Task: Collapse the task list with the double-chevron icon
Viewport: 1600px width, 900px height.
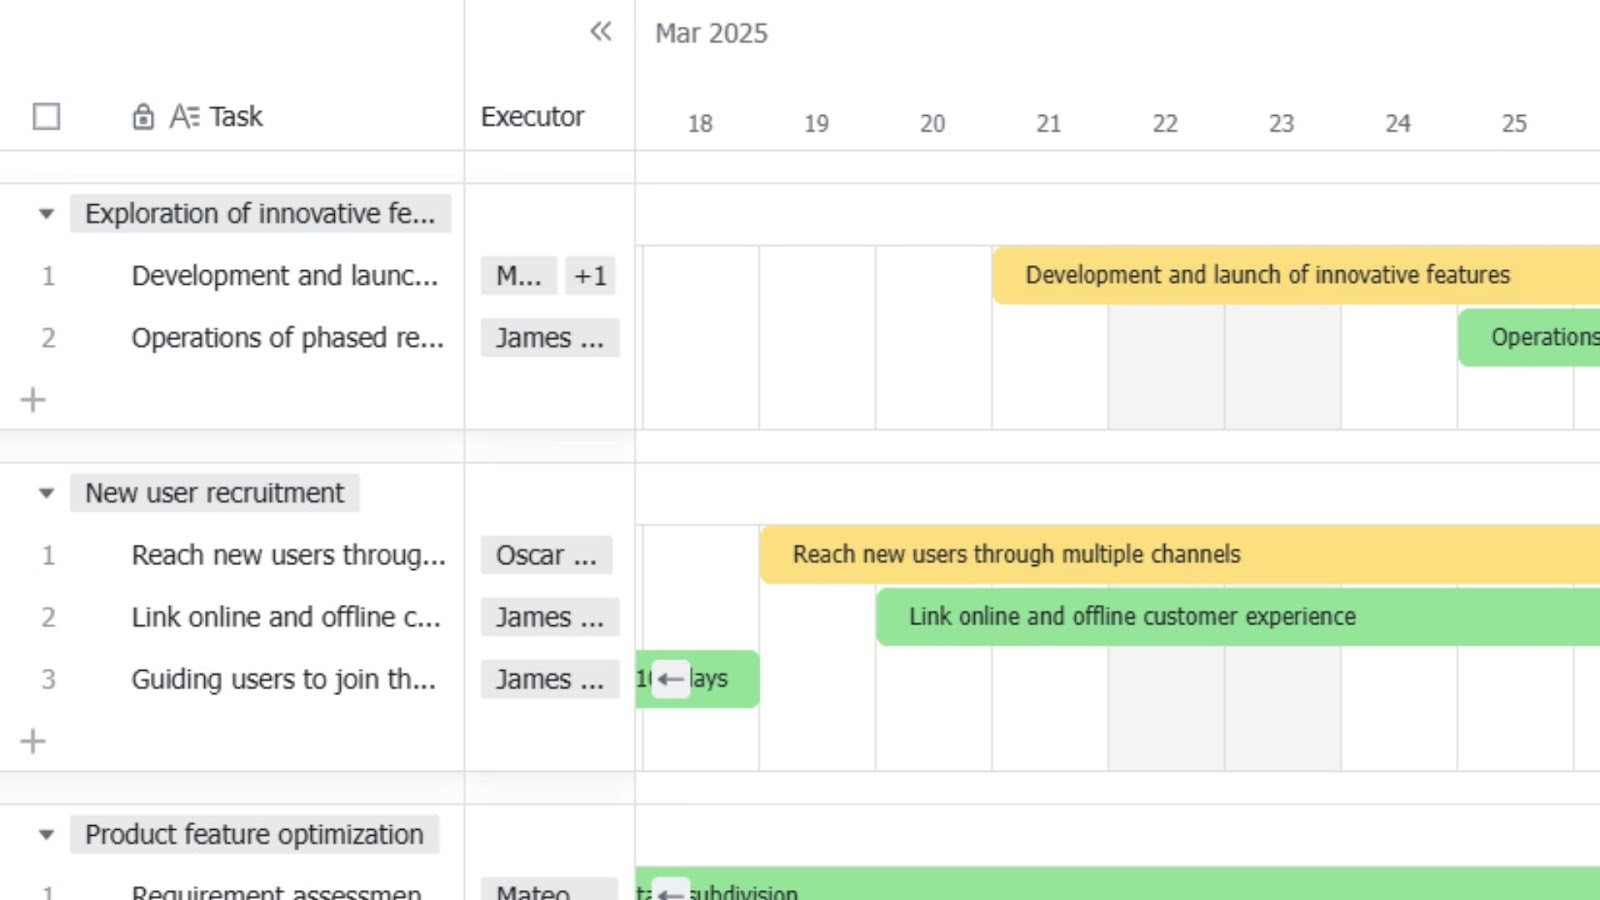Action: pos(600,31)
